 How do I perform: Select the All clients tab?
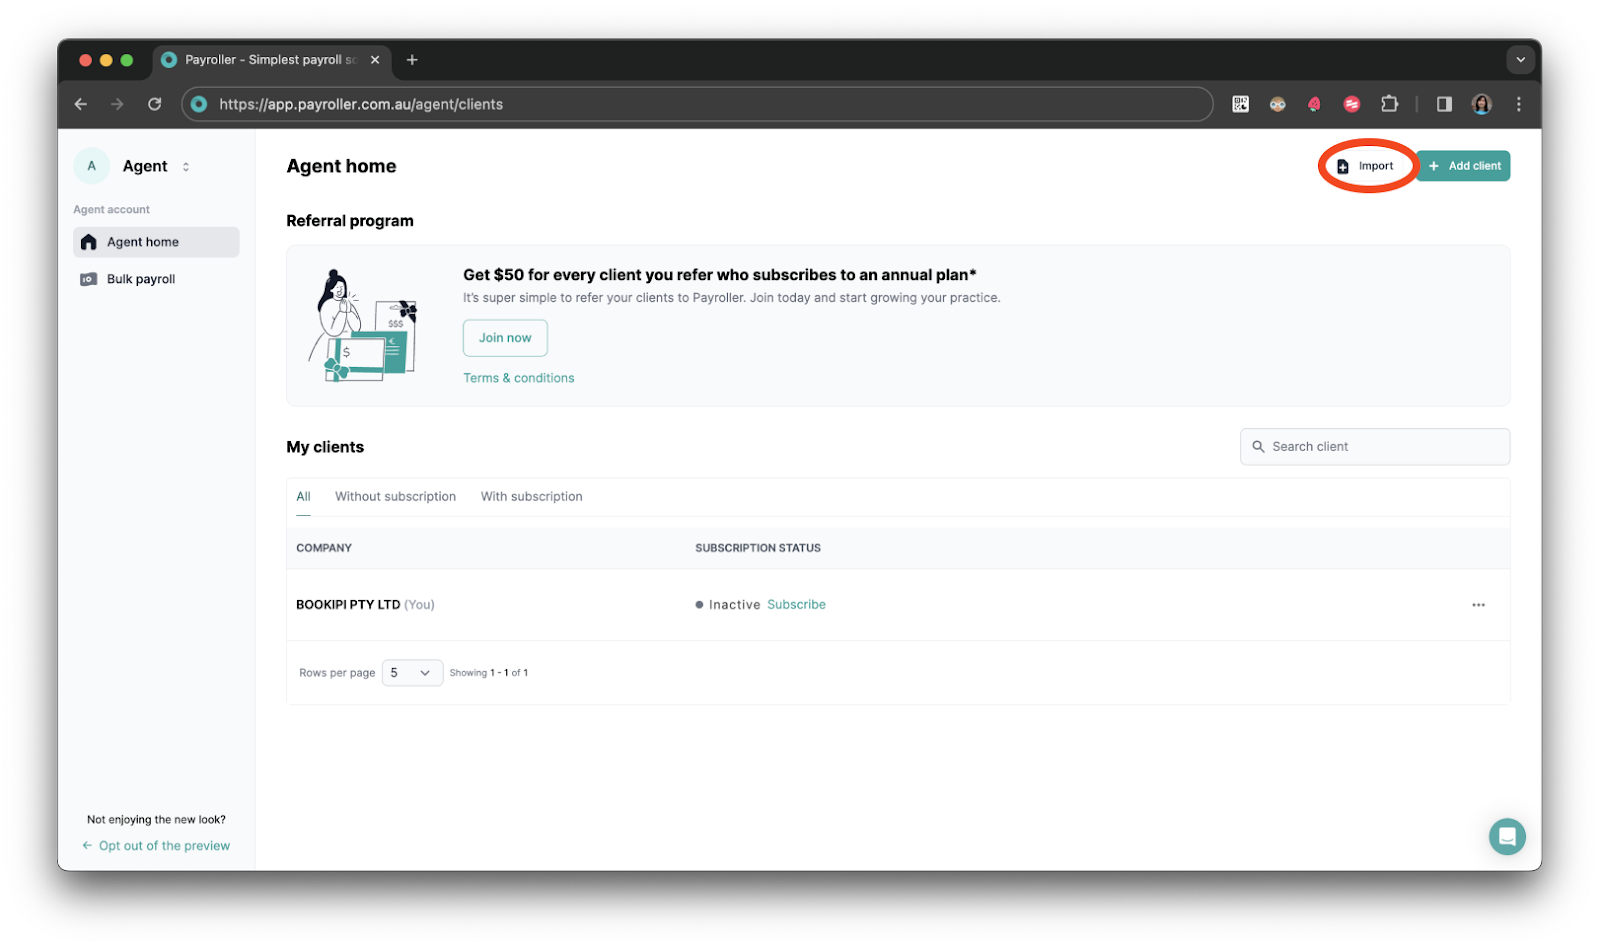pos(303,497)
